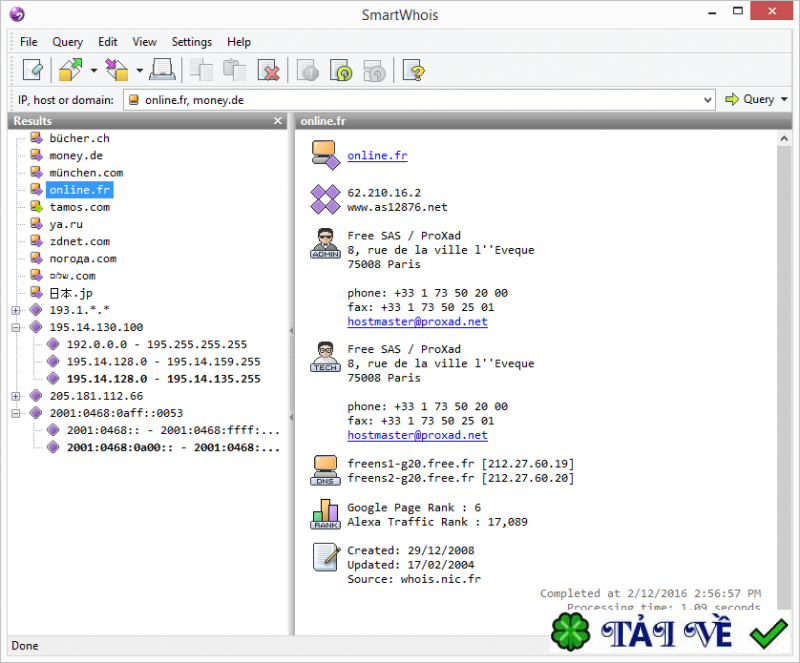Open the address history combo box dropdown
Screen dimensions: 800x663
(708, 100)
